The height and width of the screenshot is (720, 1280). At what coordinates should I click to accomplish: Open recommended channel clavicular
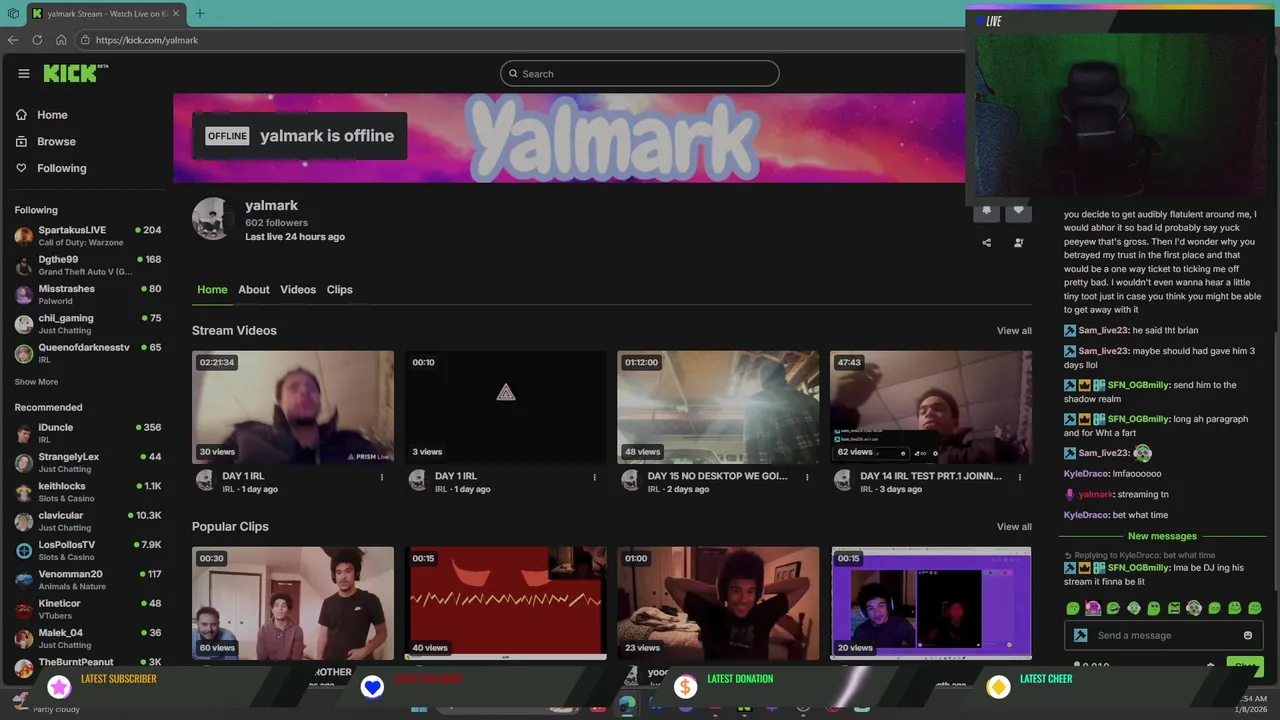point(88,521)
